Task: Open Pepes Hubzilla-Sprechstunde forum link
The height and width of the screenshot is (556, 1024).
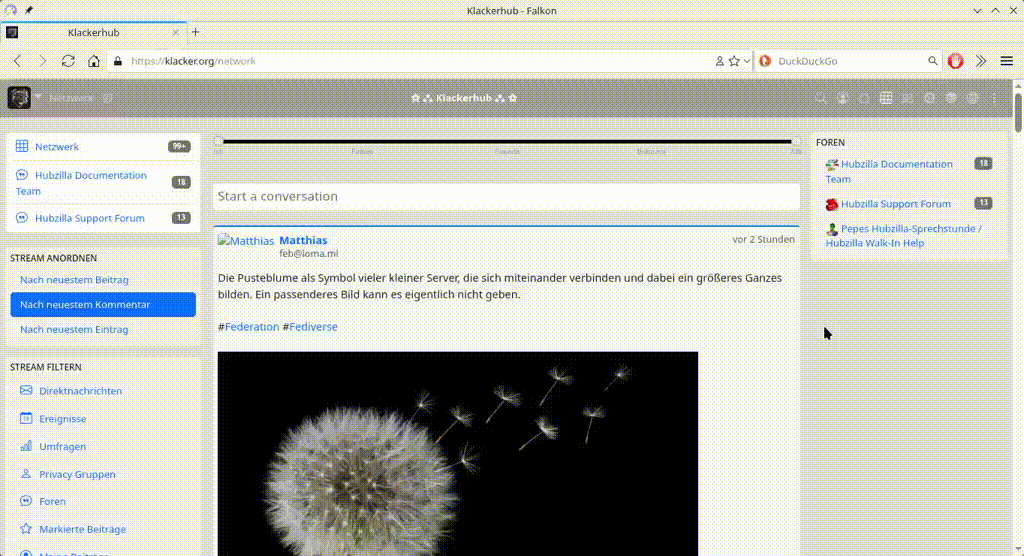Action: 904,235
